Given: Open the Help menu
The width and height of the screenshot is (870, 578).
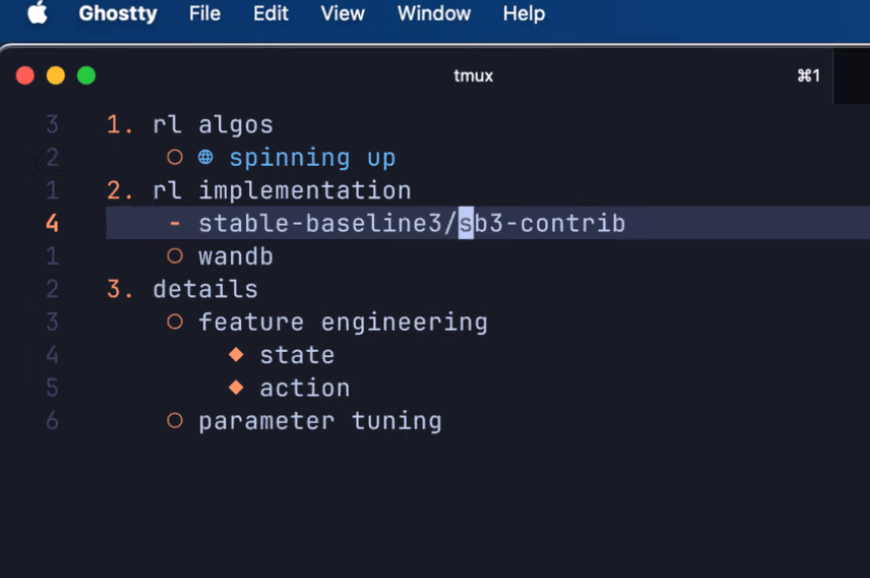Looking at the screenshot, I should point(524,14).
